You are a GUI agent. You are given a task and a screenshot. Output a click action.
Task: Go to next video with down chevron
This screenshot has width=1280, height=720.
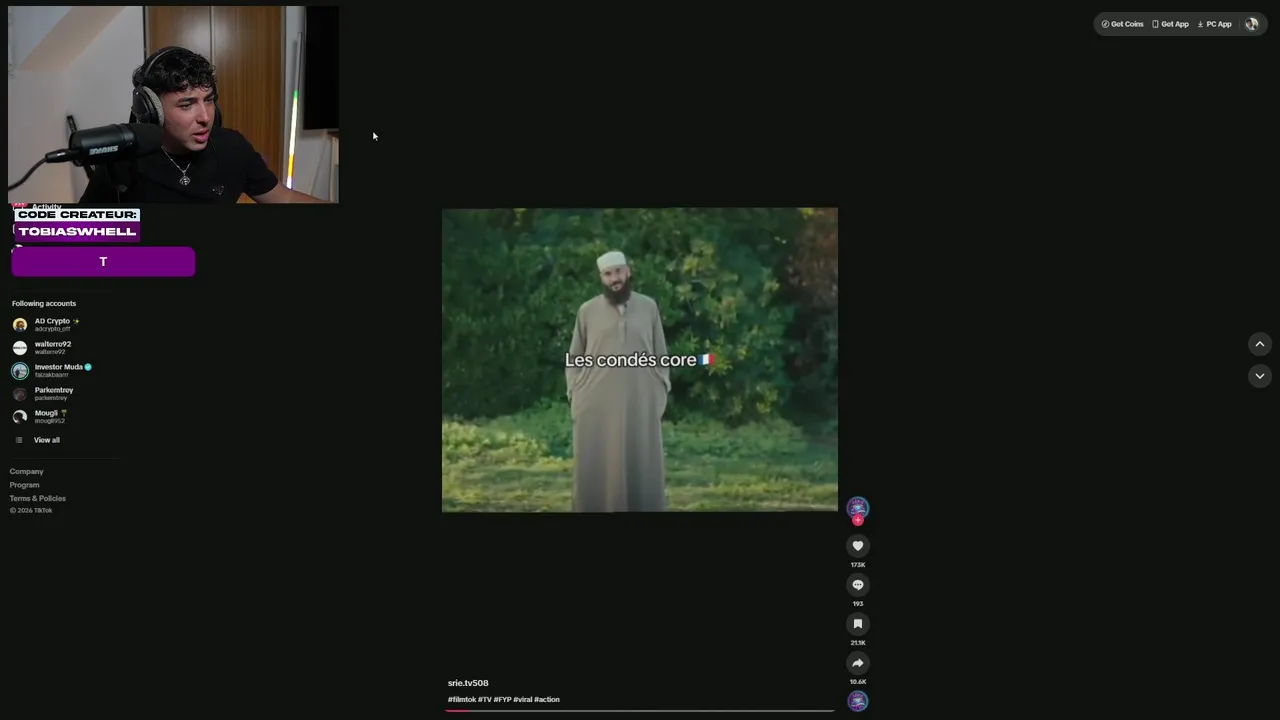tap(1259, 376)
